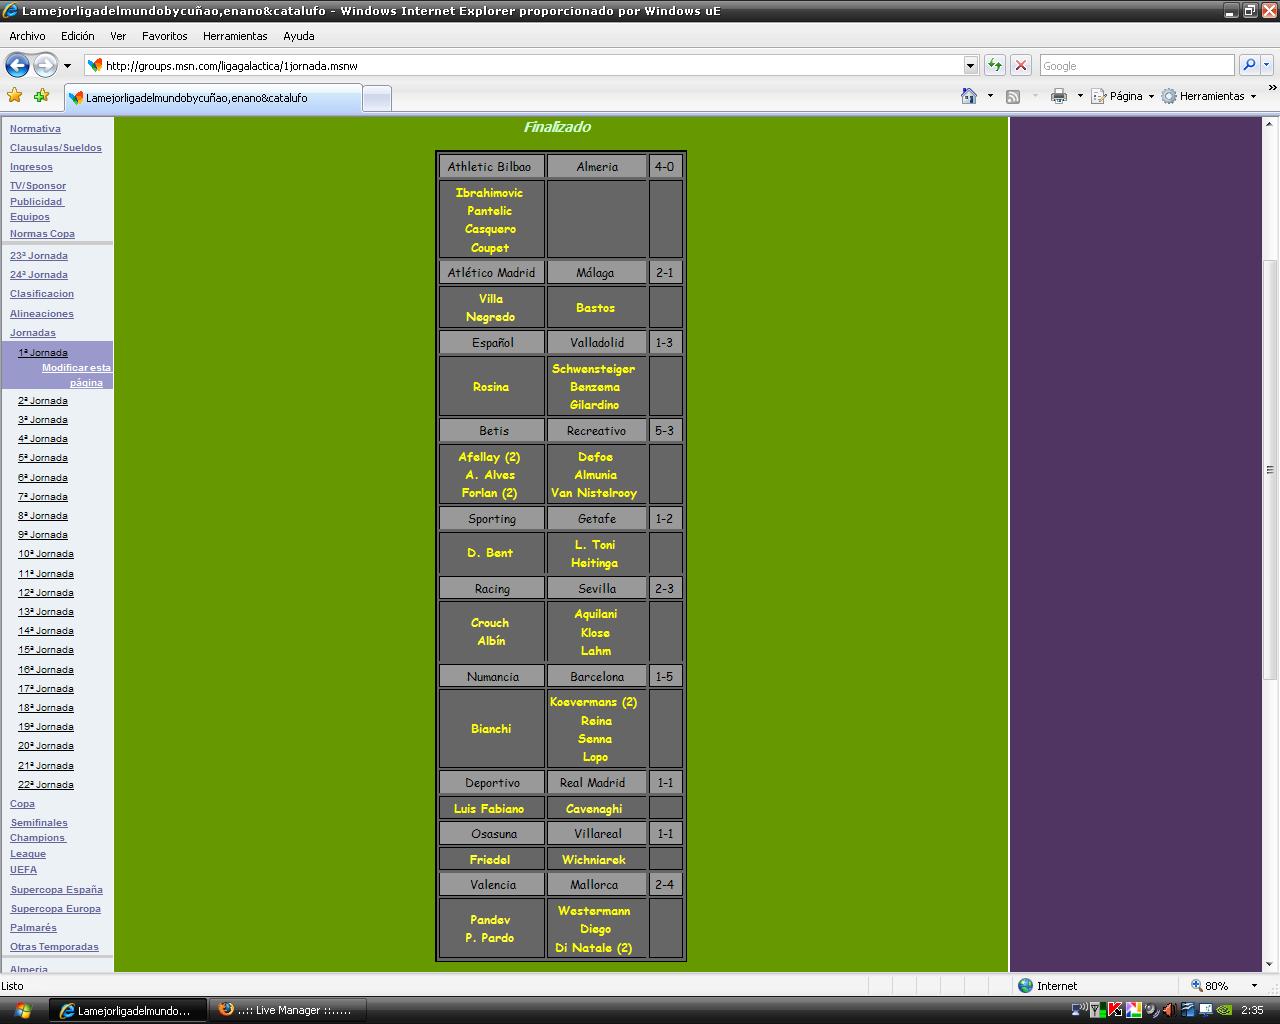Open the Normas Copa link

point(42,234)
